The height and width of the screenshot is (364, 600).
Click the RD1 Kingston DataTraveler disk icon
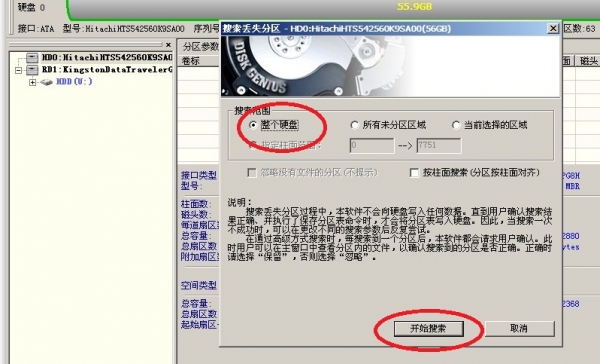point(32,70)
